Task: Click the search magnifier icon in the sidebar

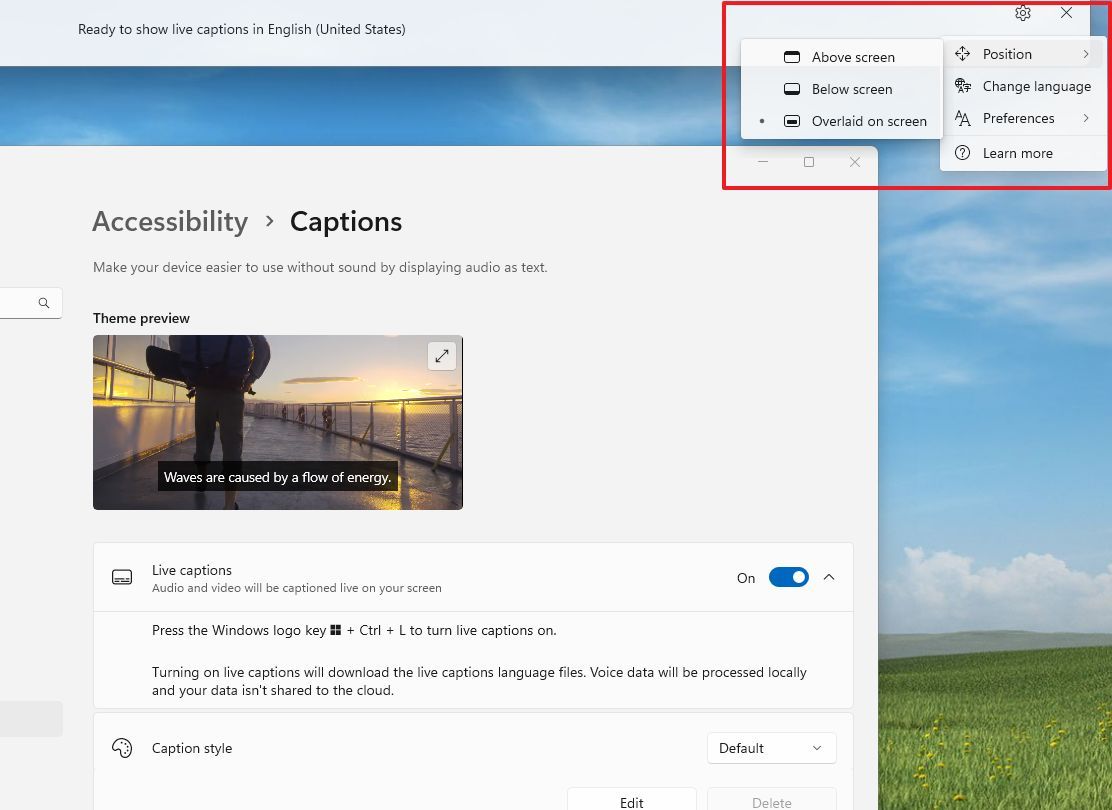Action: tap(44, 302)
